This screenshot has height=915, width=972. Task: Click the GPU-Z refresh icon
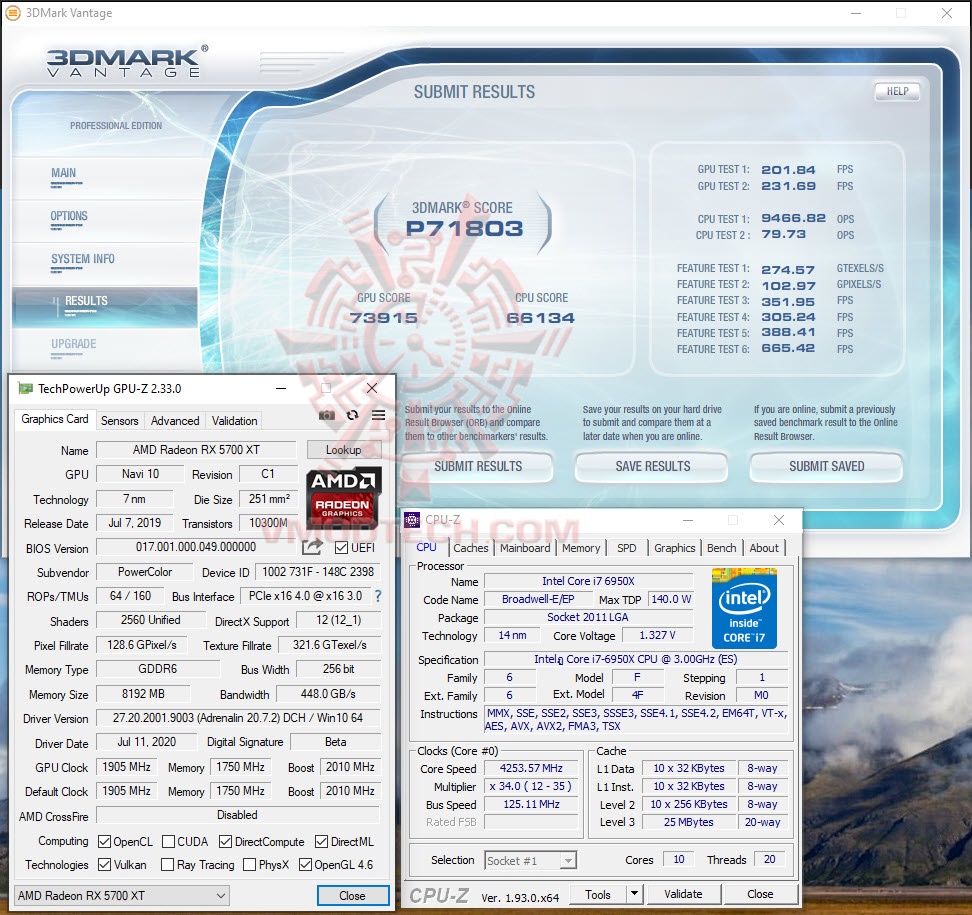353,415
